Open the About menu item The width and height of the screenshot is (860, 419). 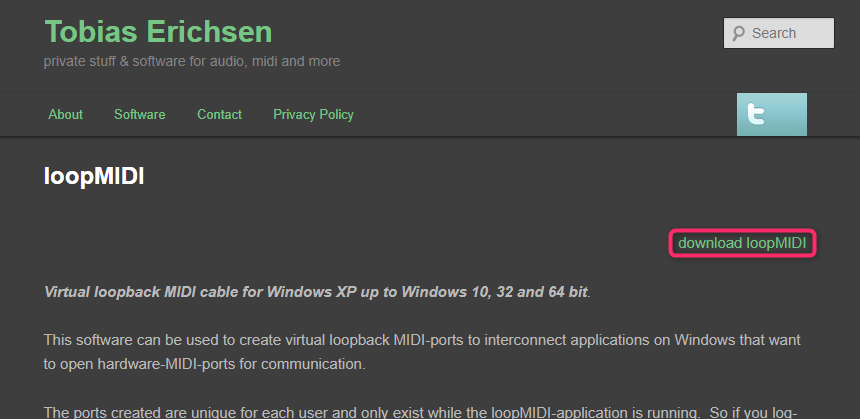pos(65,115)
